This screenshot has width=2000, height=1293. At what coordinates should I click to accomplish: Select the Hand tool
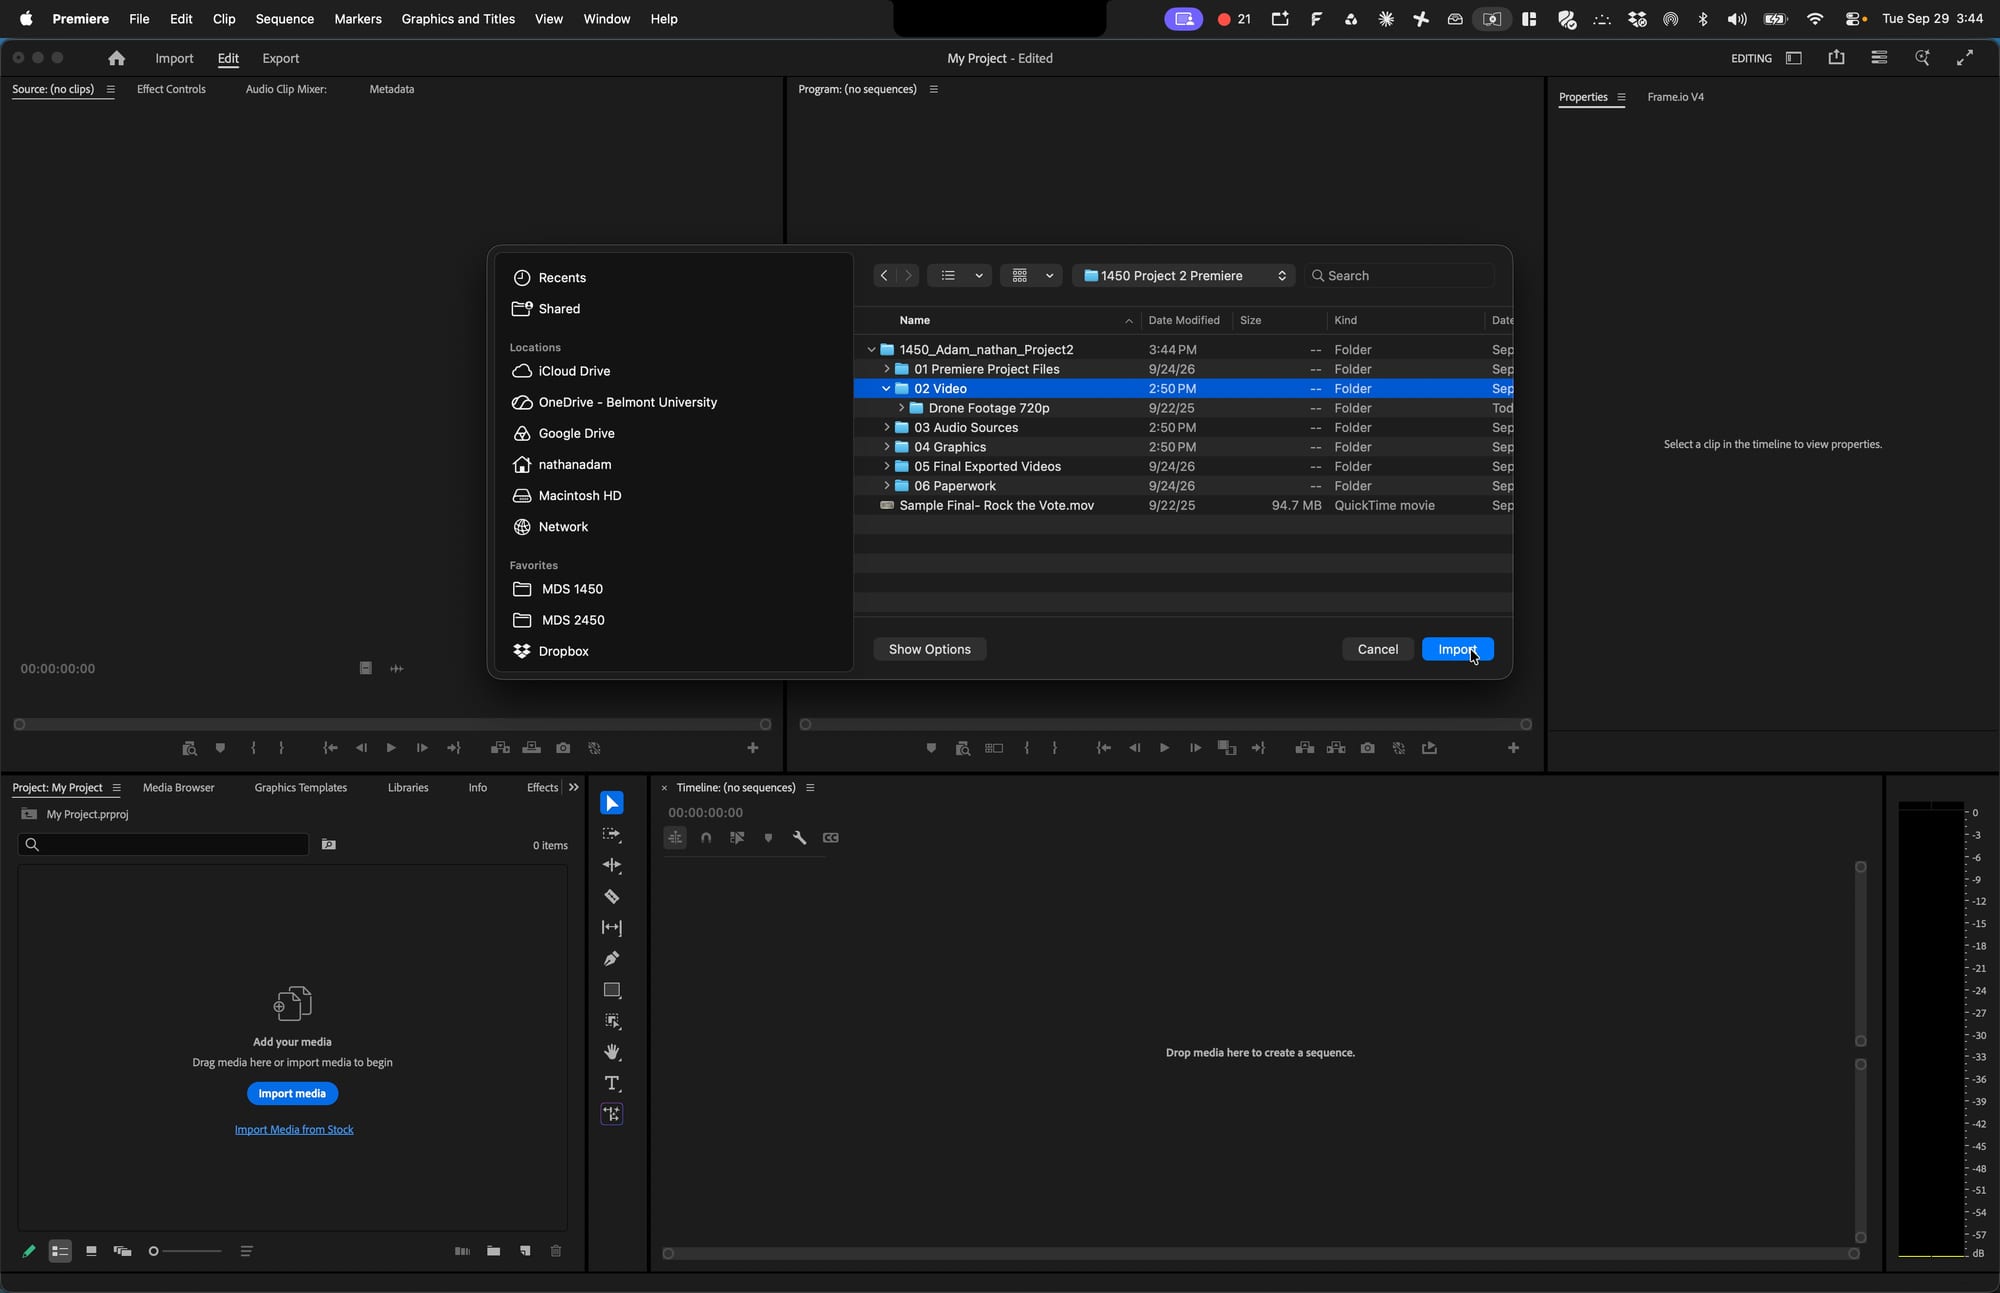coord(612,1052)
